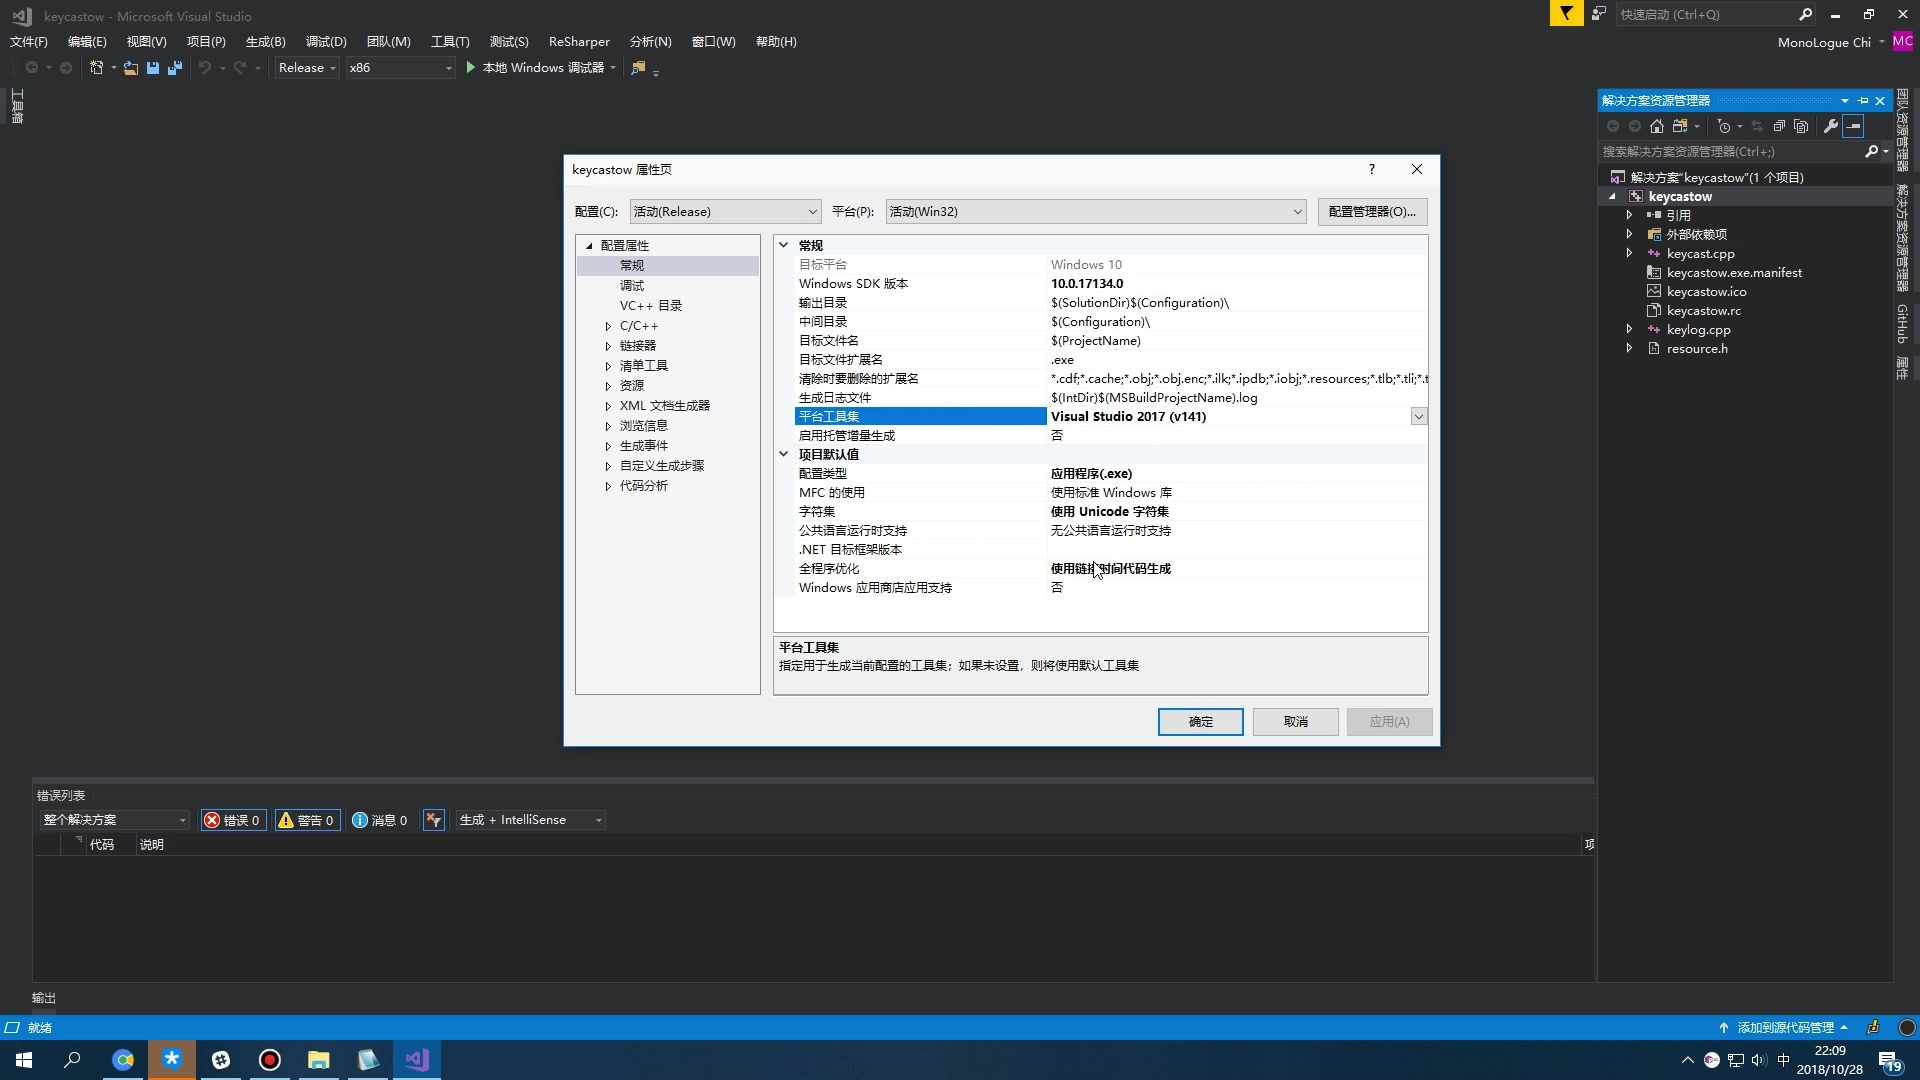Click the Properties wrench icon in Solution Explorer
Image resolution: width=1920 pixels, height=1080 pixels.
click(1831, 126)
